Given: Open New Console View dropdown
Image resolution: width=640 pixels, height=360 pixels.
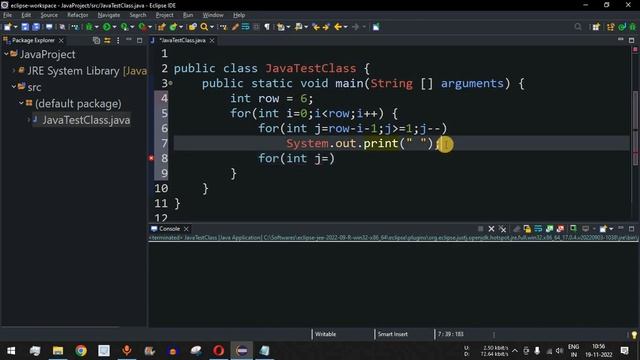Looking at the screenshot, I should tap(611, 229).
